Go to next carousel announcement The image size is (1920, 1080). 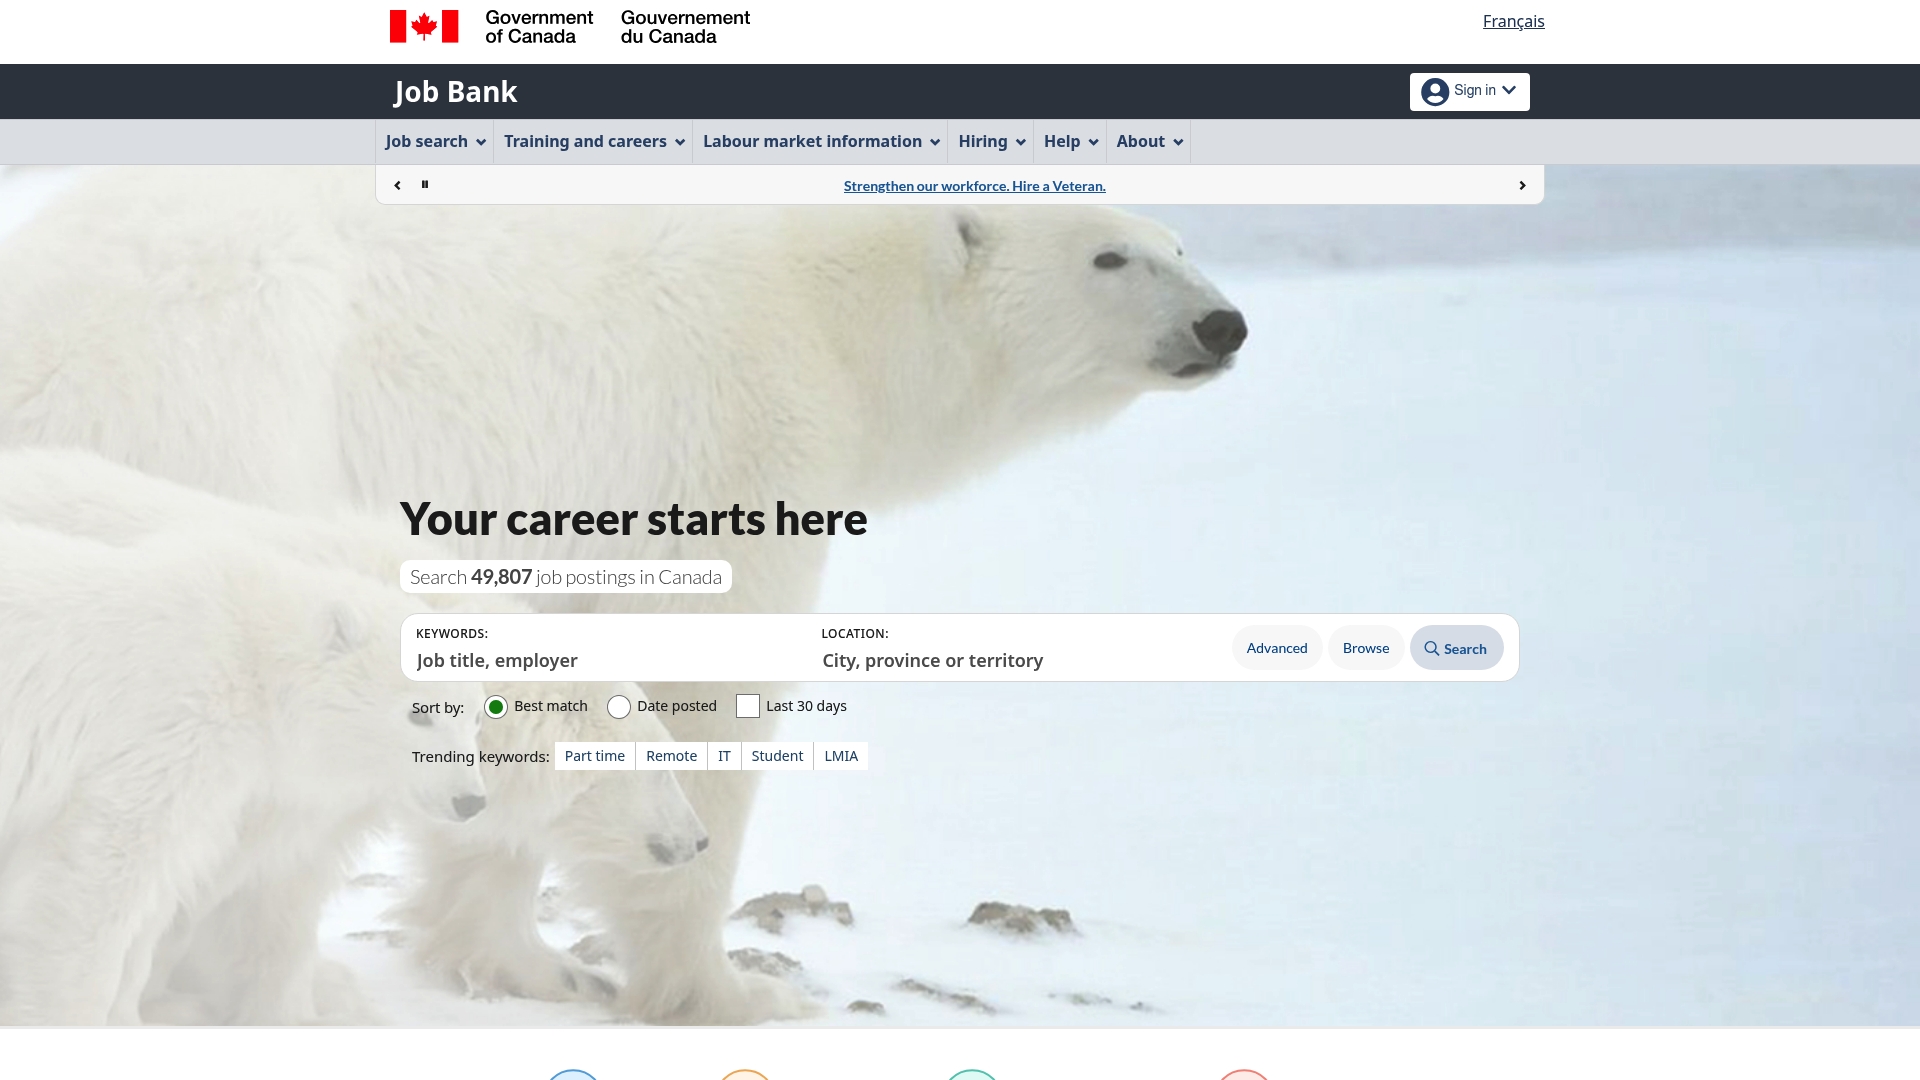coord(1522,186)
